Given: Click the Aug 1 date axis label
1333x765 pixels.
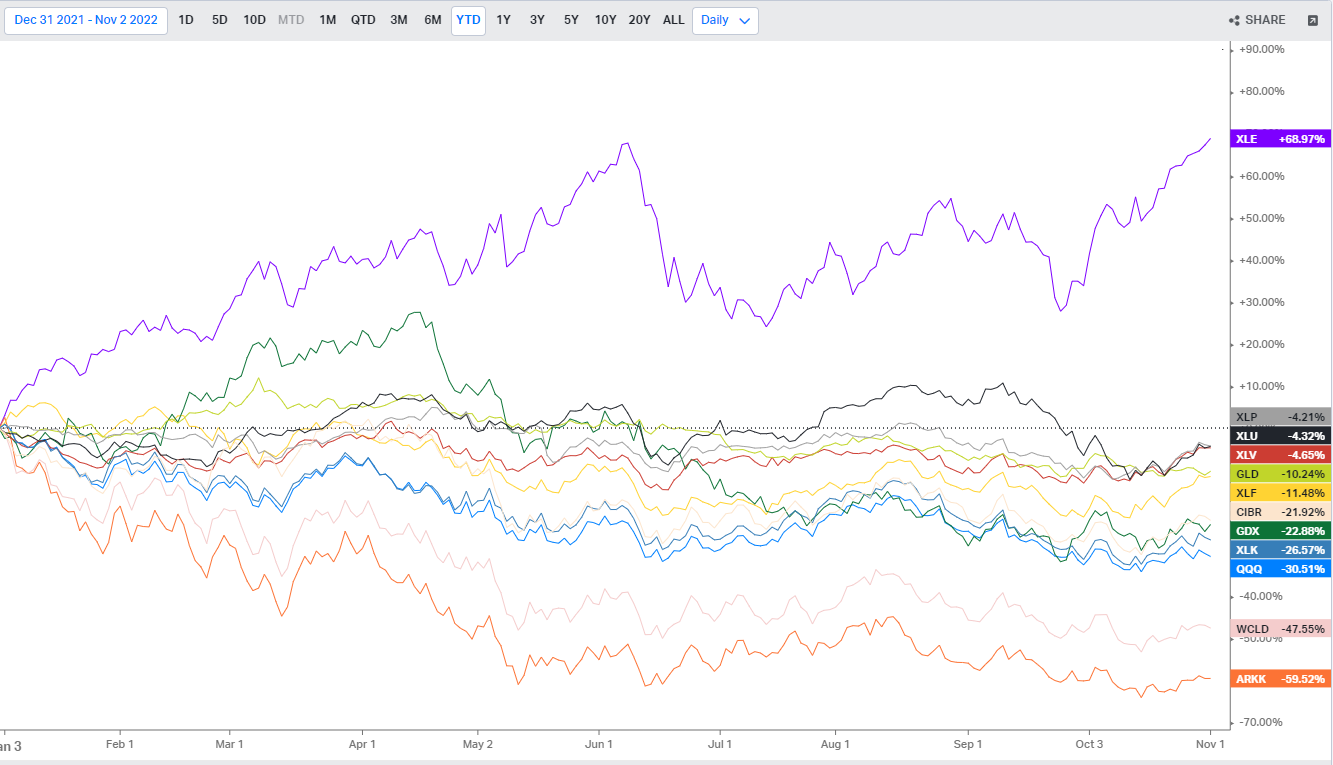Looking at the screenshot, I should [835, 744].
